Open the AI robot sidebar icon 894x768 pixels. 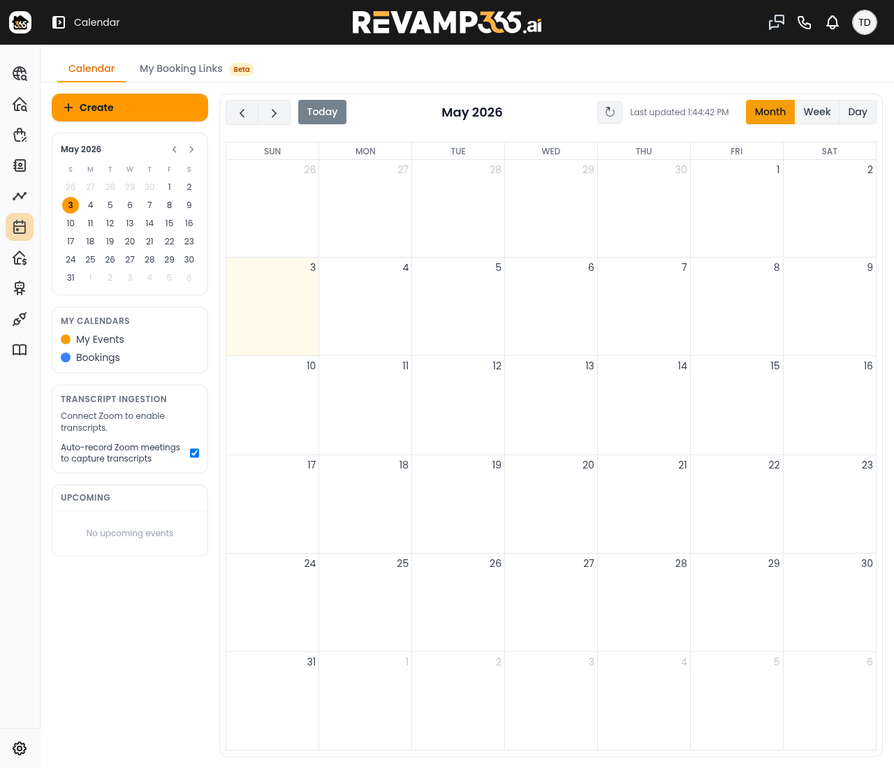[20, 288]
